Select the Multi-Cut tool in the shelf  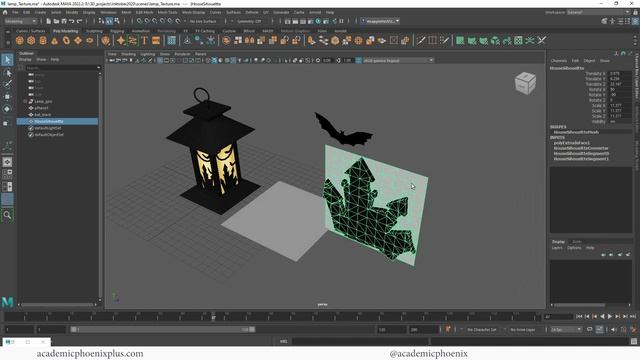(x=421, y=40)
